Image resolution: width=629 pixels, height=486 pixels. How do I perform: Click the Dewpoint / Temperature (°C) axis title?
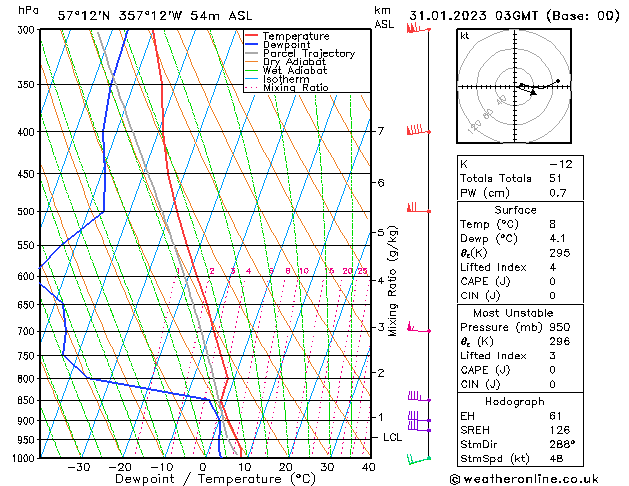point(215,479)
